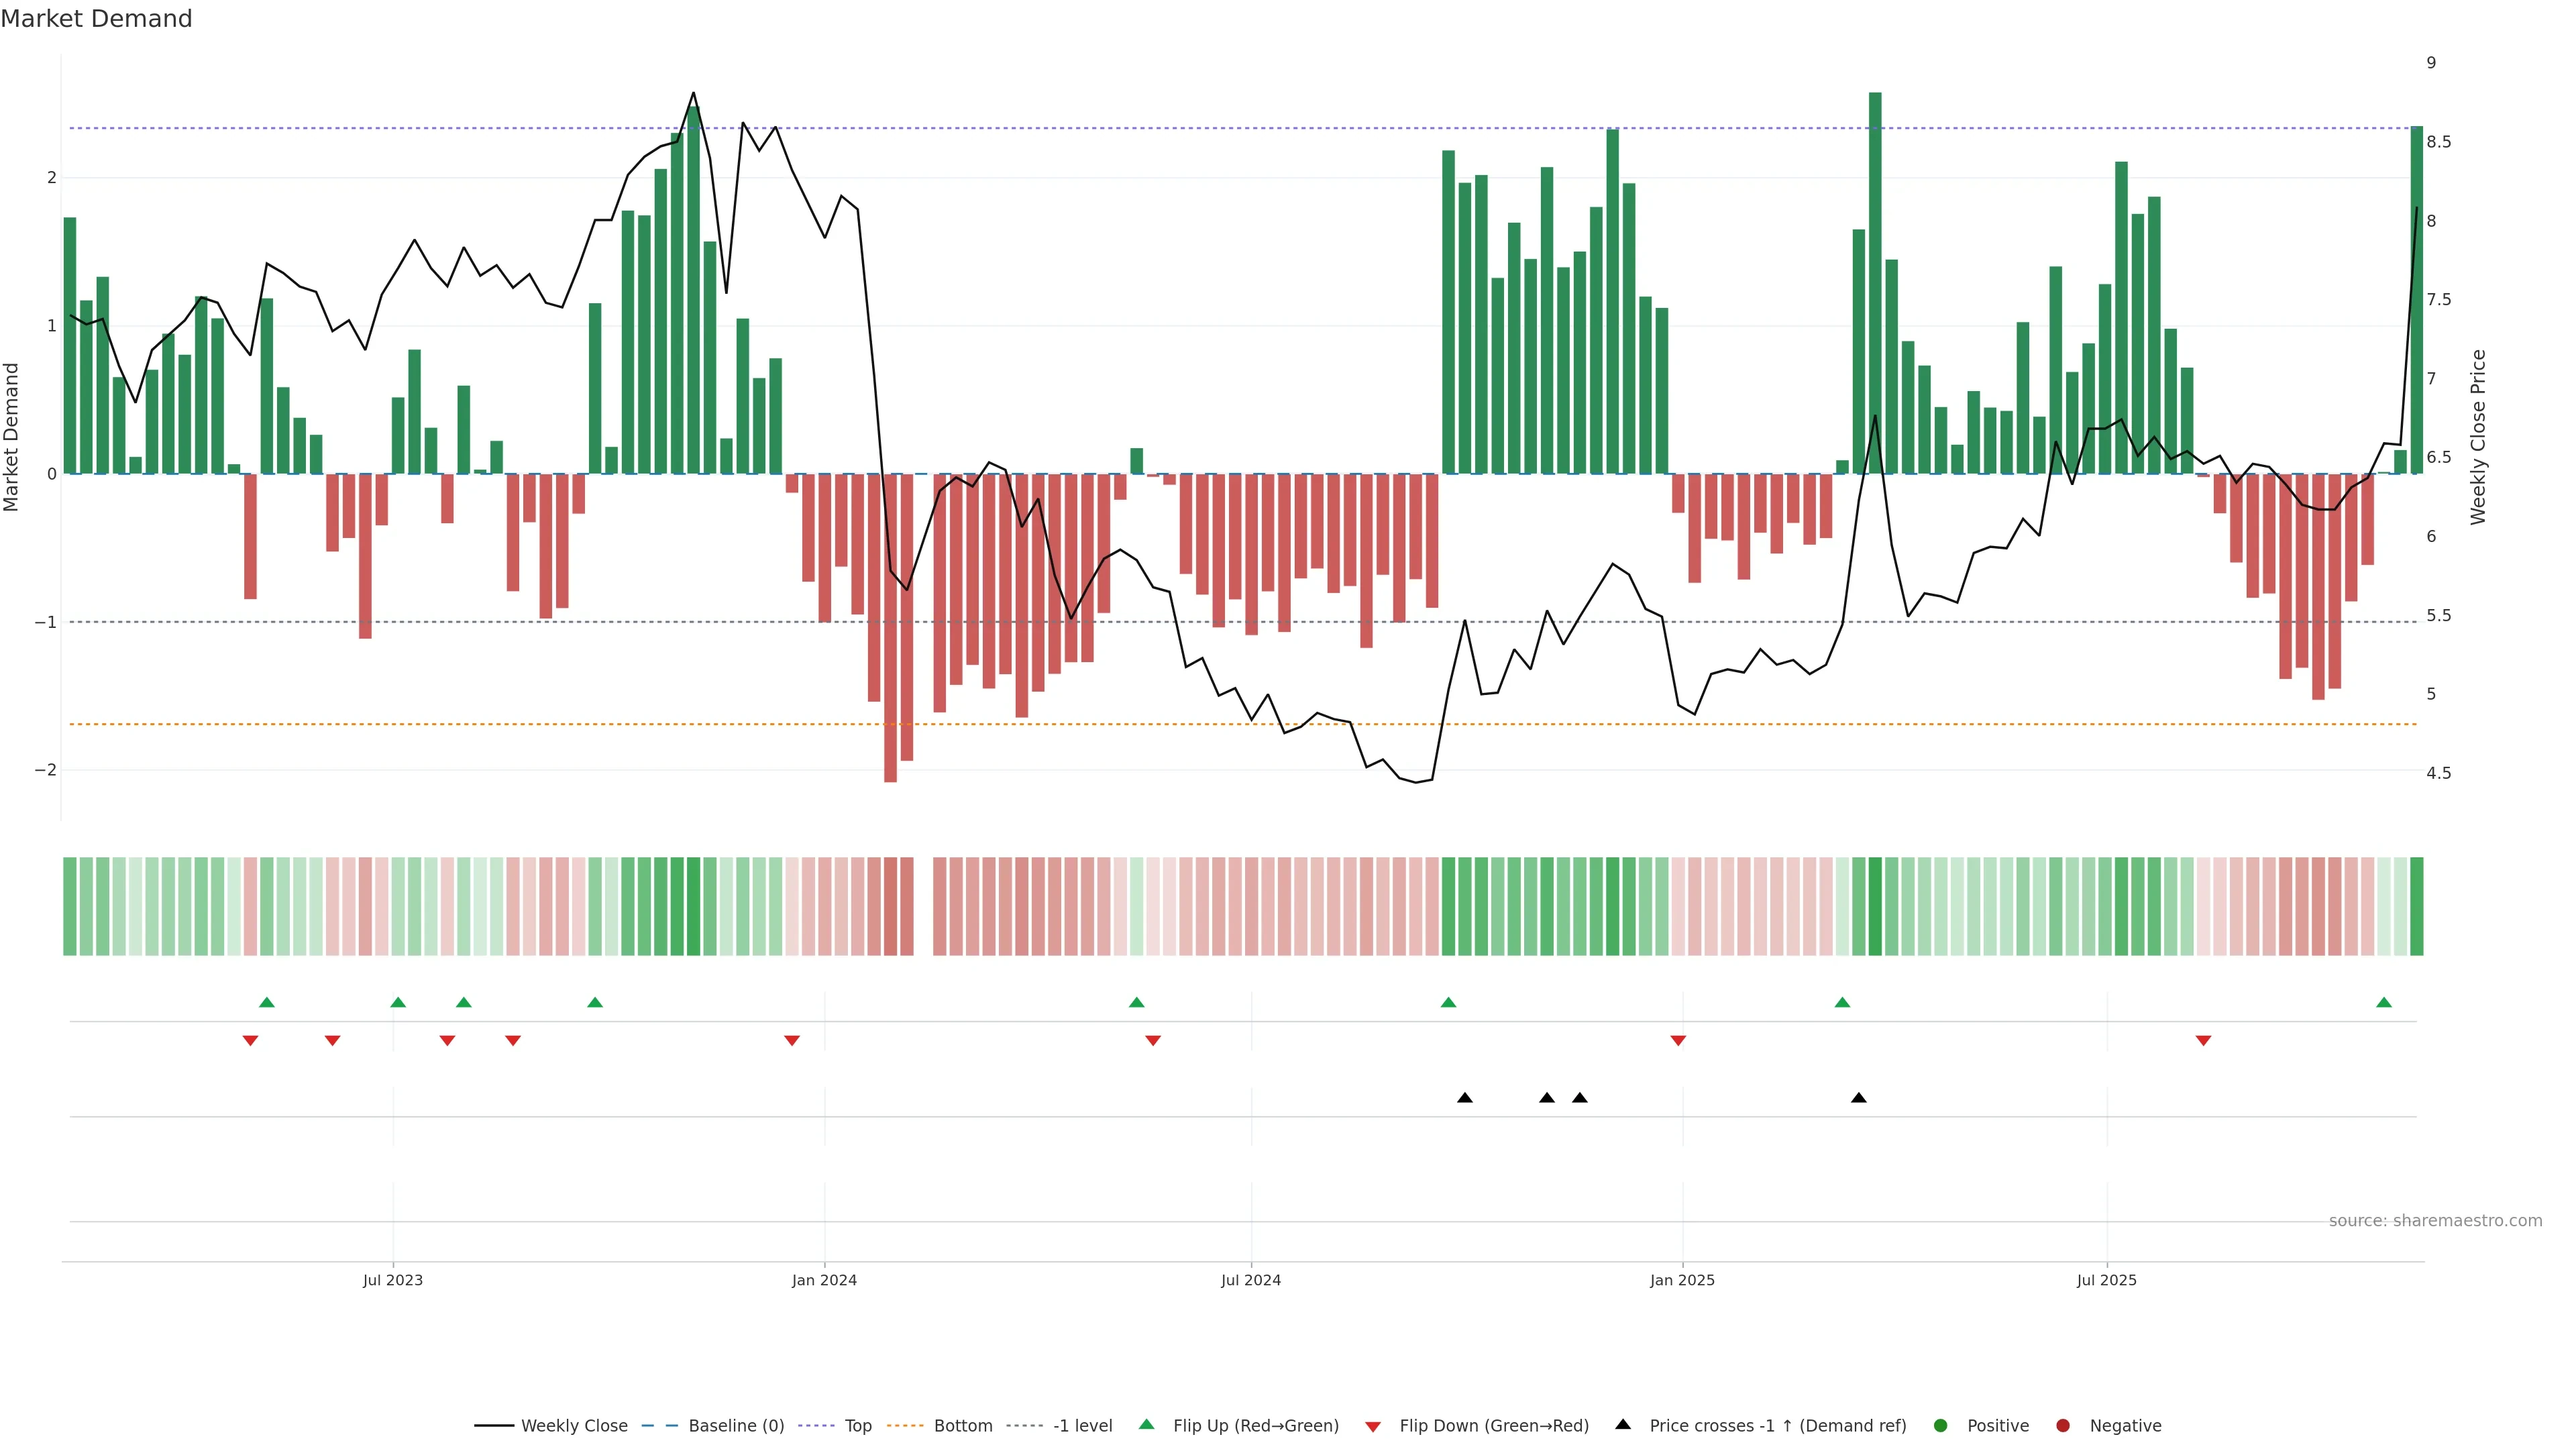Viewport: 2576px width, 1449px height.
Task: Click the rightmost green Flip Up triangle marker
Action: (2384, 1002)
